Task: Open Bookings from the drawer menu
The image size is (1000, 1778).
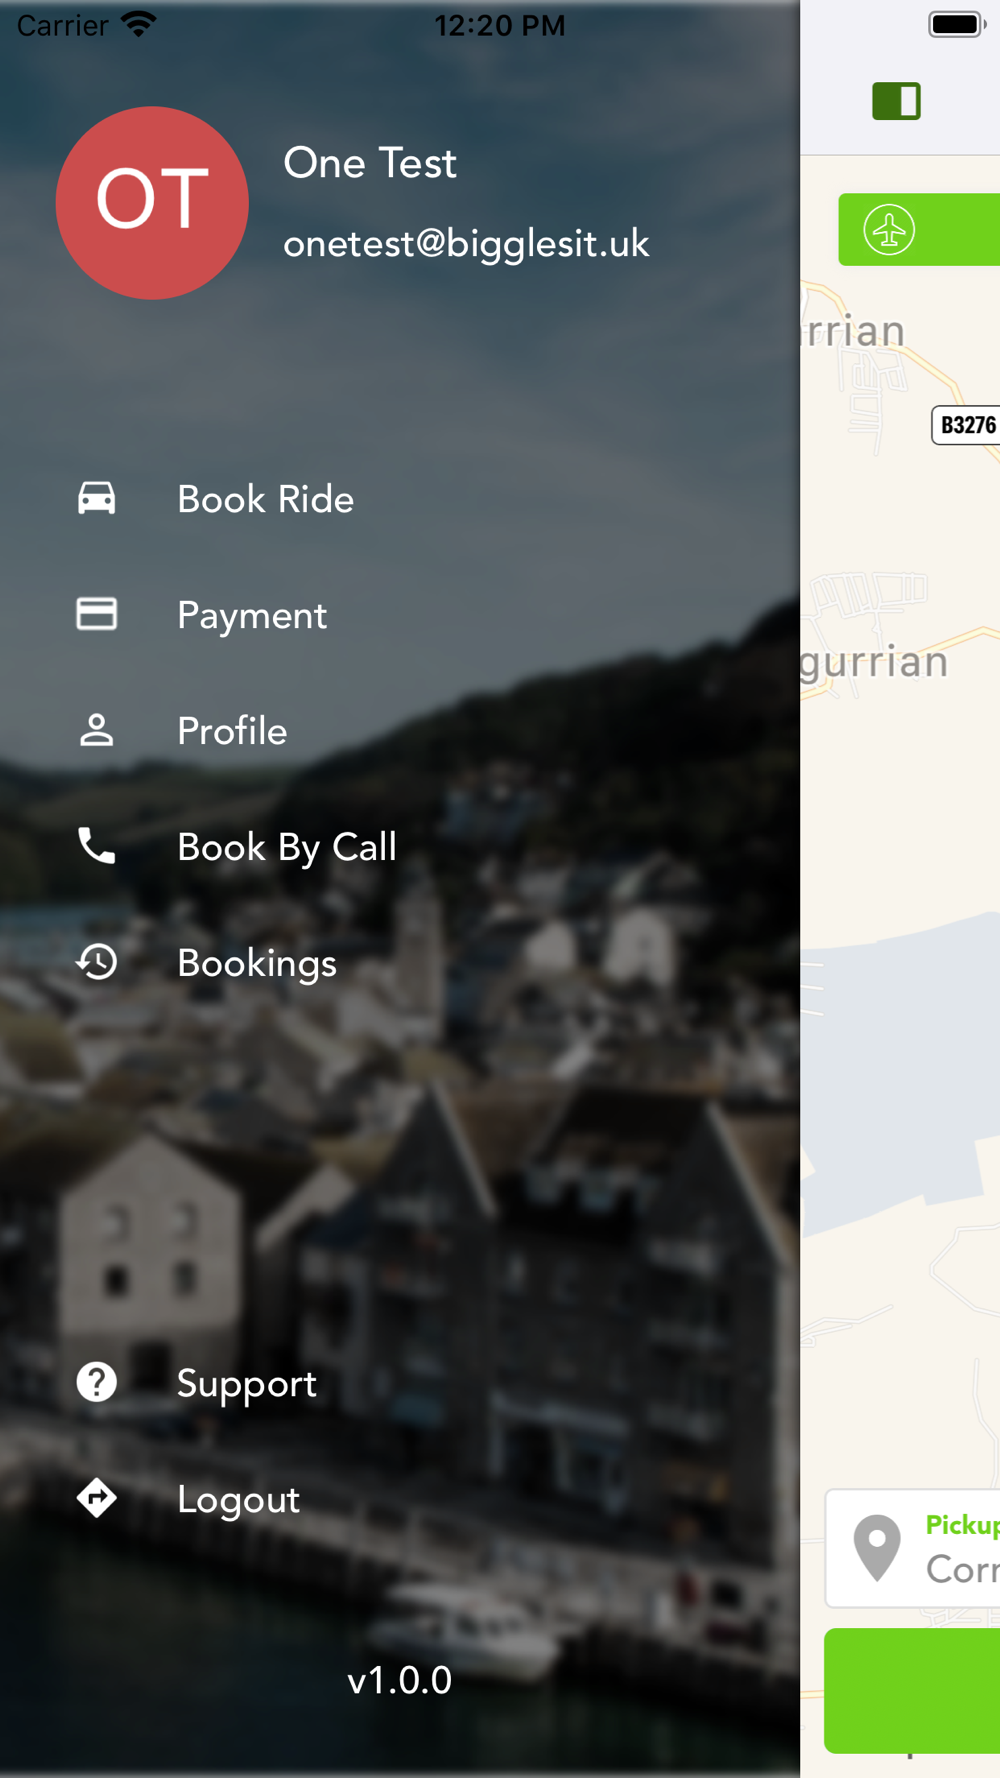Action: click(x=257, y=963)
